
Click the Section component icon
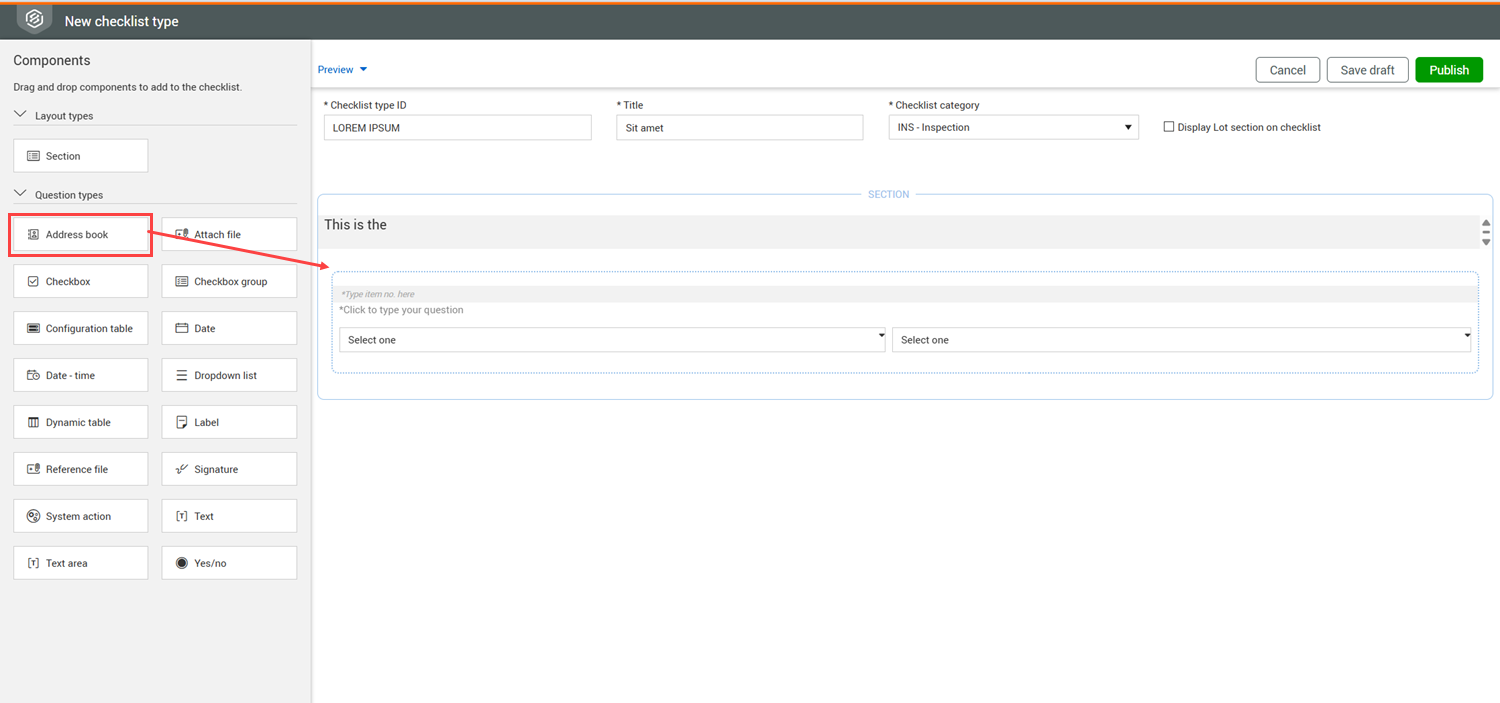pos(33,156)
